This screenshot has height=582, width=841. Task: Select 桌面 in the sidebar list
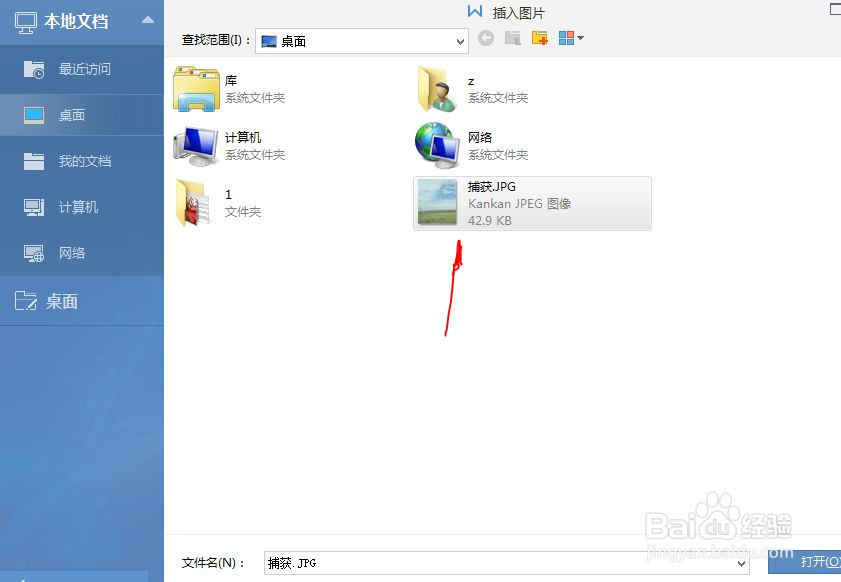82,115
